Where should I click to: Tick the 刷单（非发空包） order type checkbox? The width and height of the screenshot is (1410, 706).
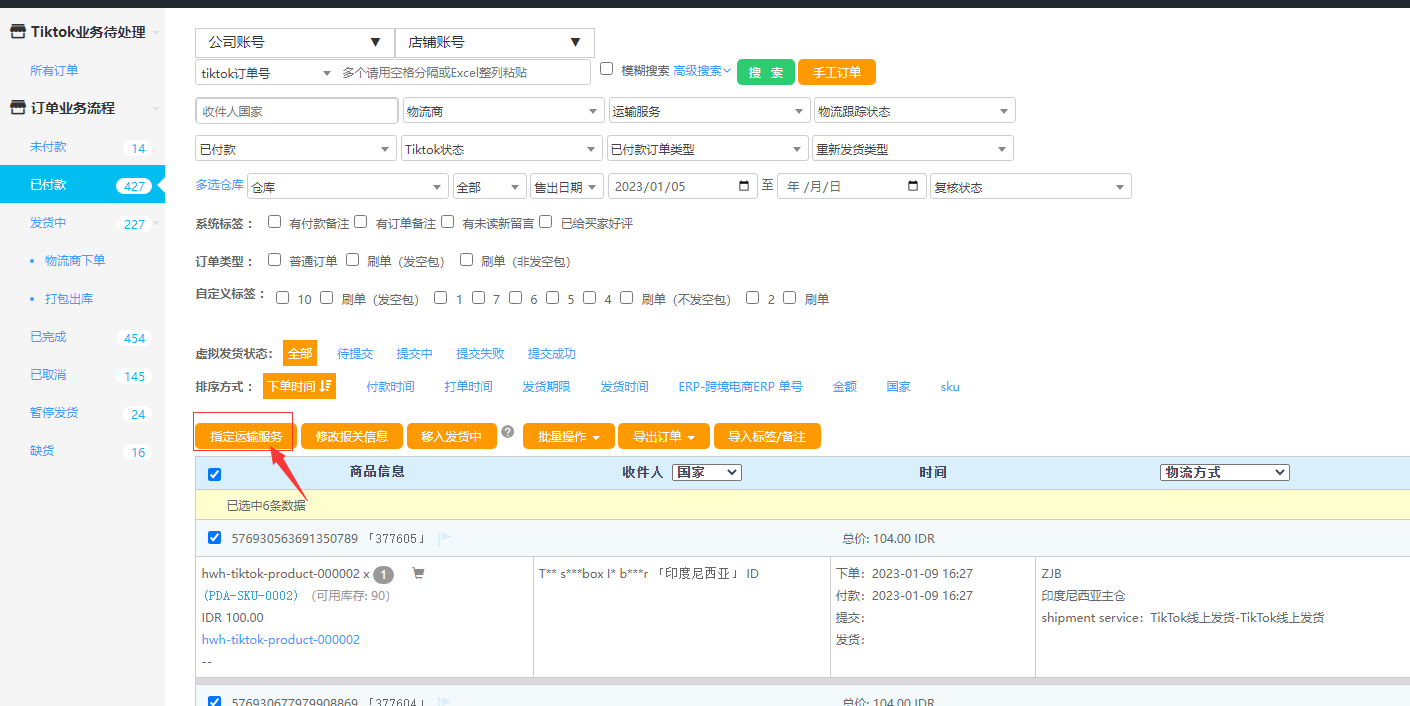[x=466, y=260]
